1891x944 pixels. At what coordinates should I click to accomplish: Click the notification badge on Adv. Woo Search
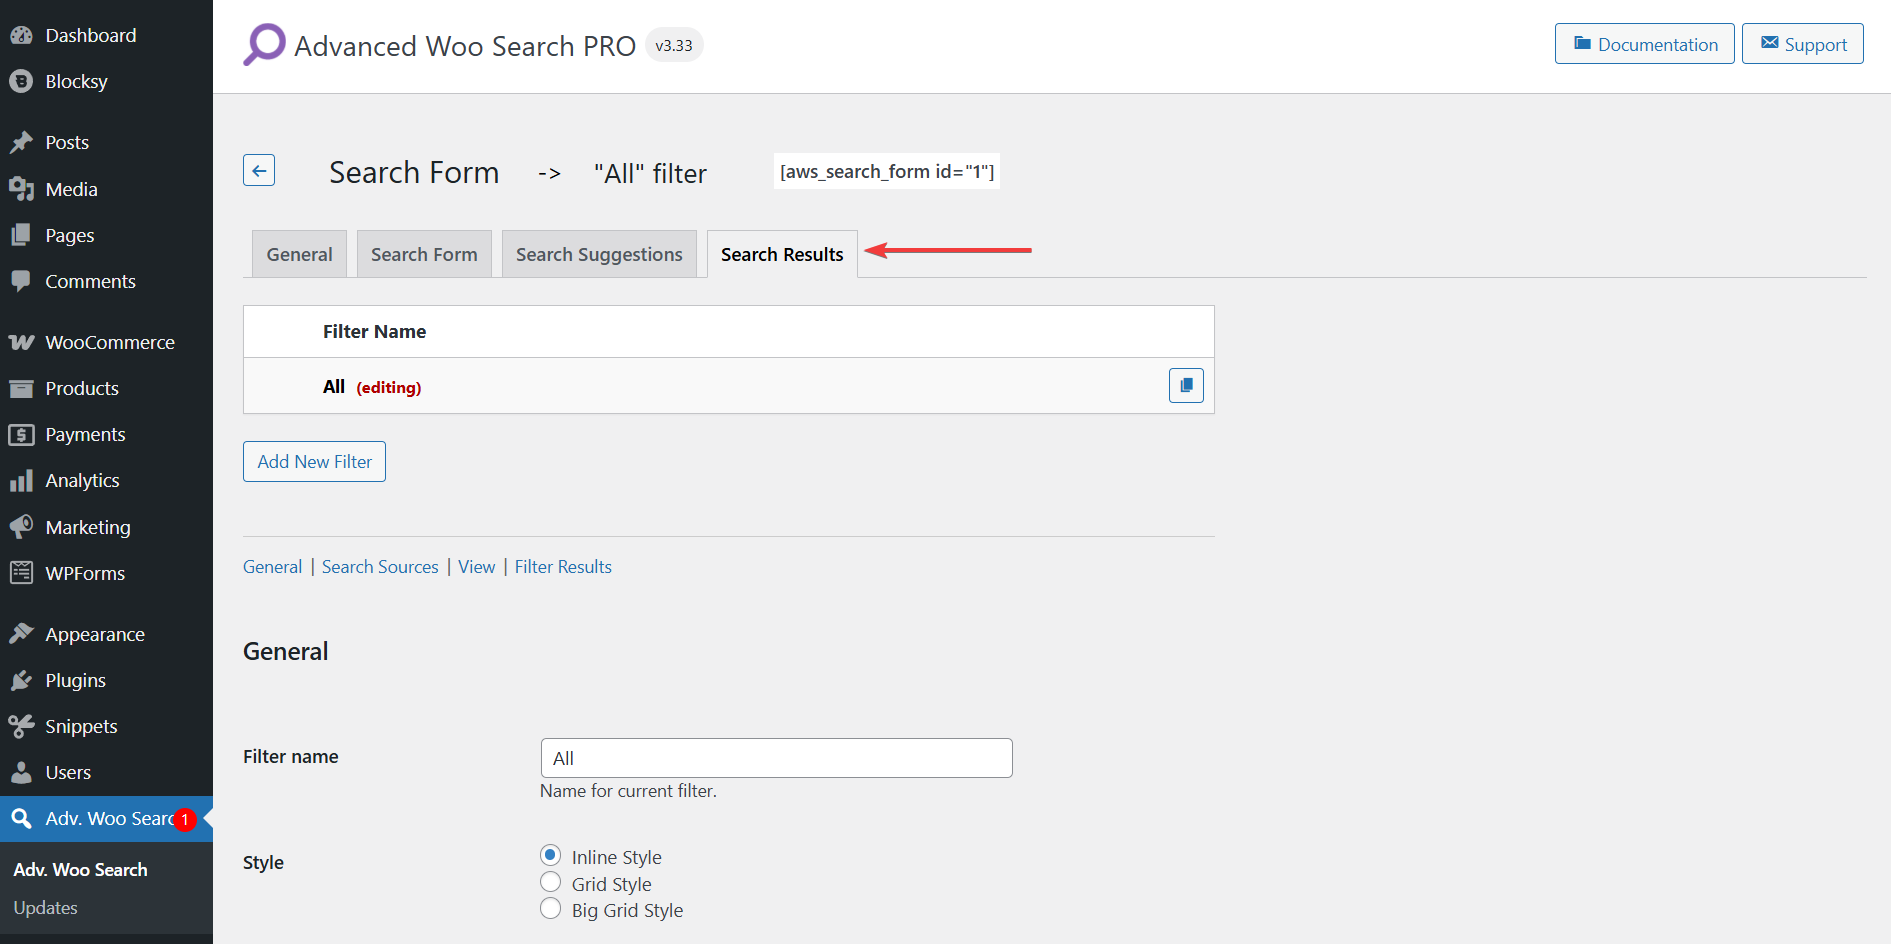(184, 819)
